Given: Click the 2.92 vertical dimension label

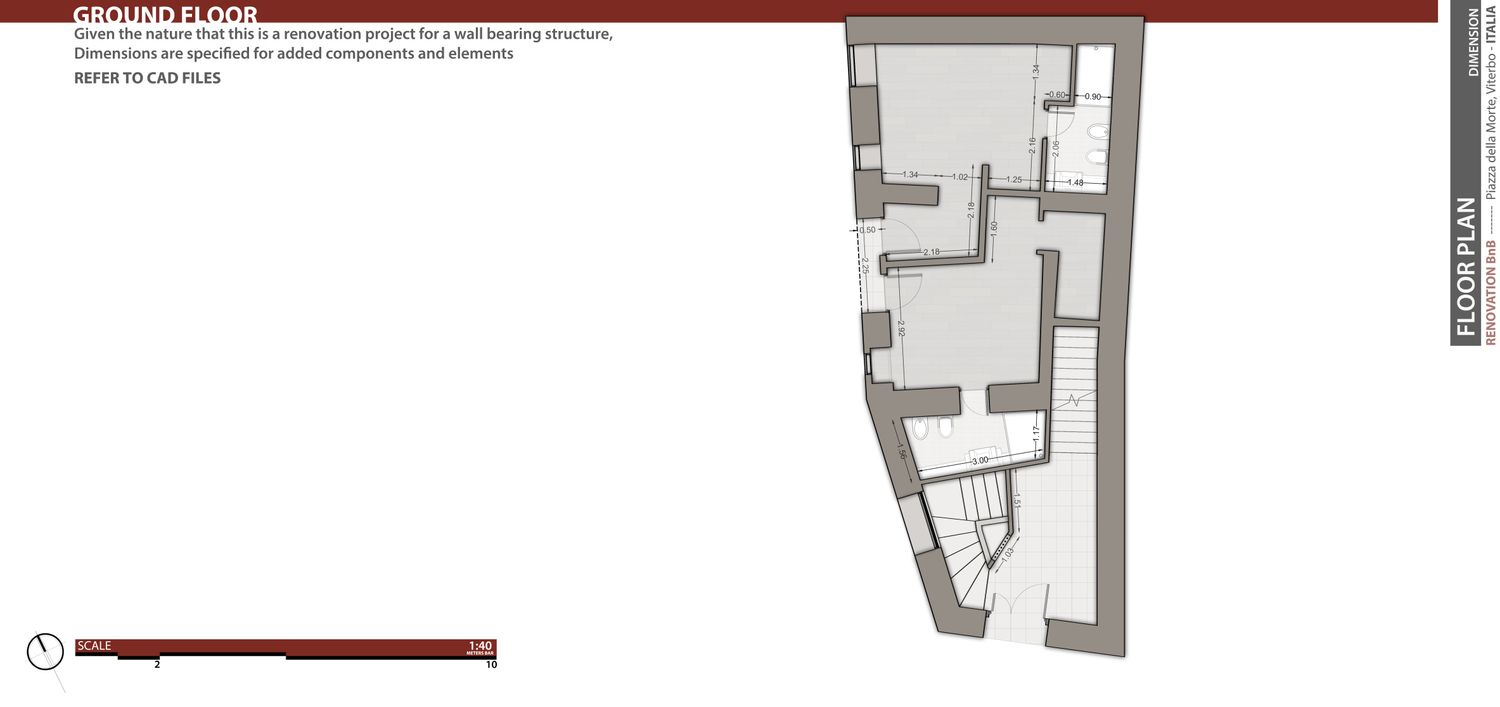Looking at the screenshot, I should [900, 328].
